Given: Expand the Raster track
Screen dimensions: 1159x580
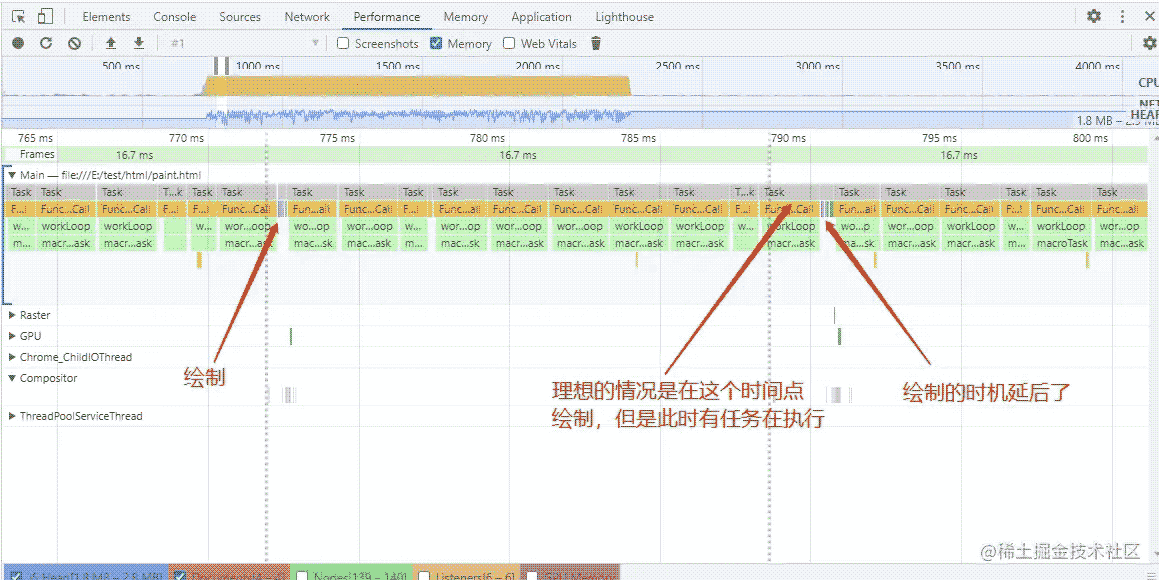Looking at the screenshot, I should tap(12, 315).
